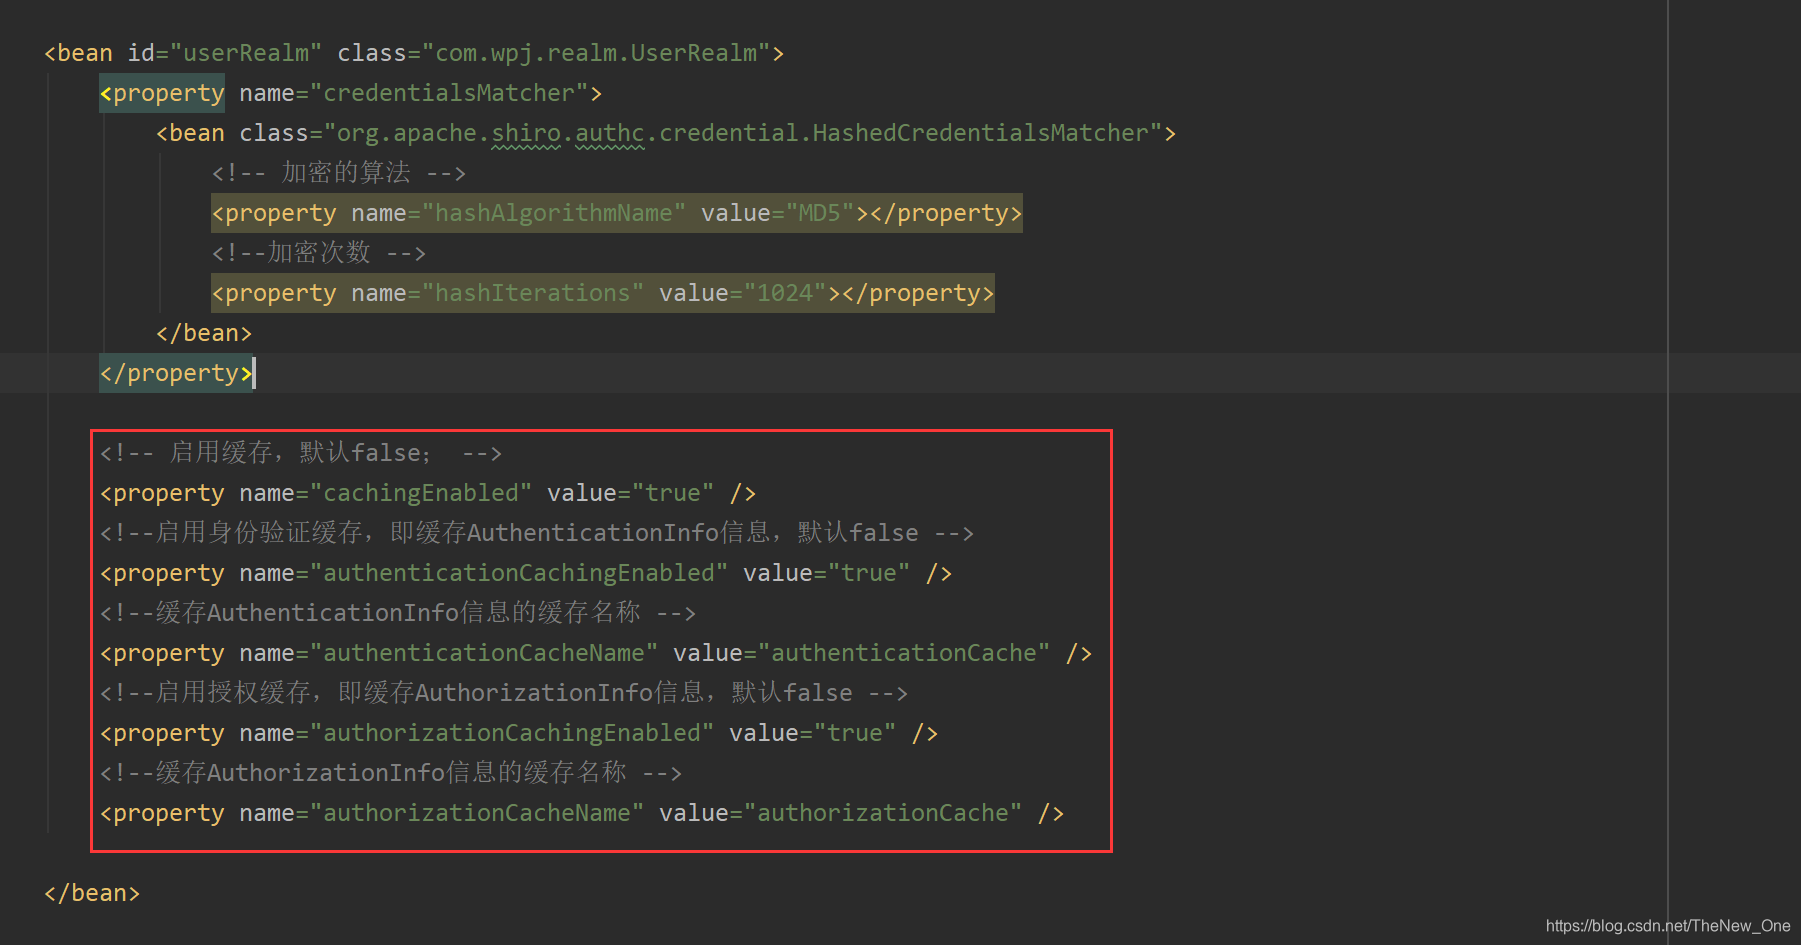Click the 启用缓存 comment line
This screenshot has width=1801, height=945.
click(301, 453)
